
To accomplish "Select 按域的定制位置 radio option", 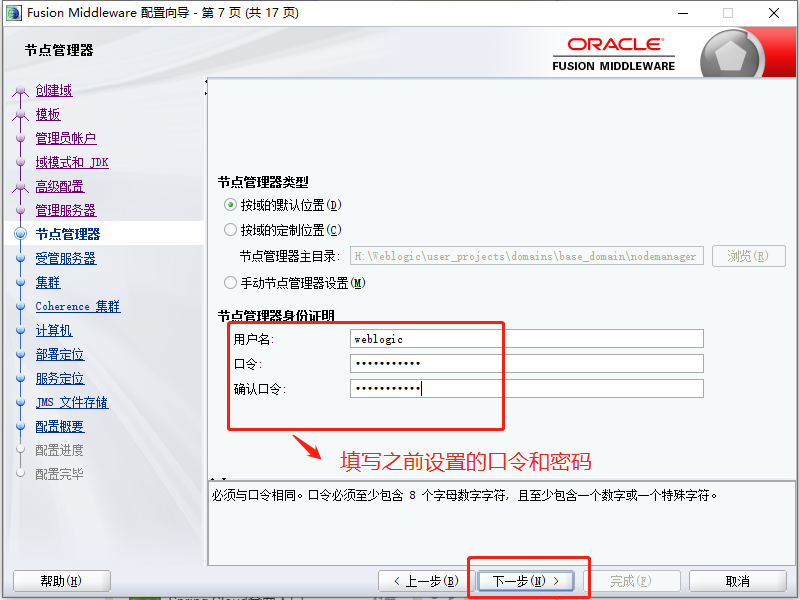I will tap(231, 230).
